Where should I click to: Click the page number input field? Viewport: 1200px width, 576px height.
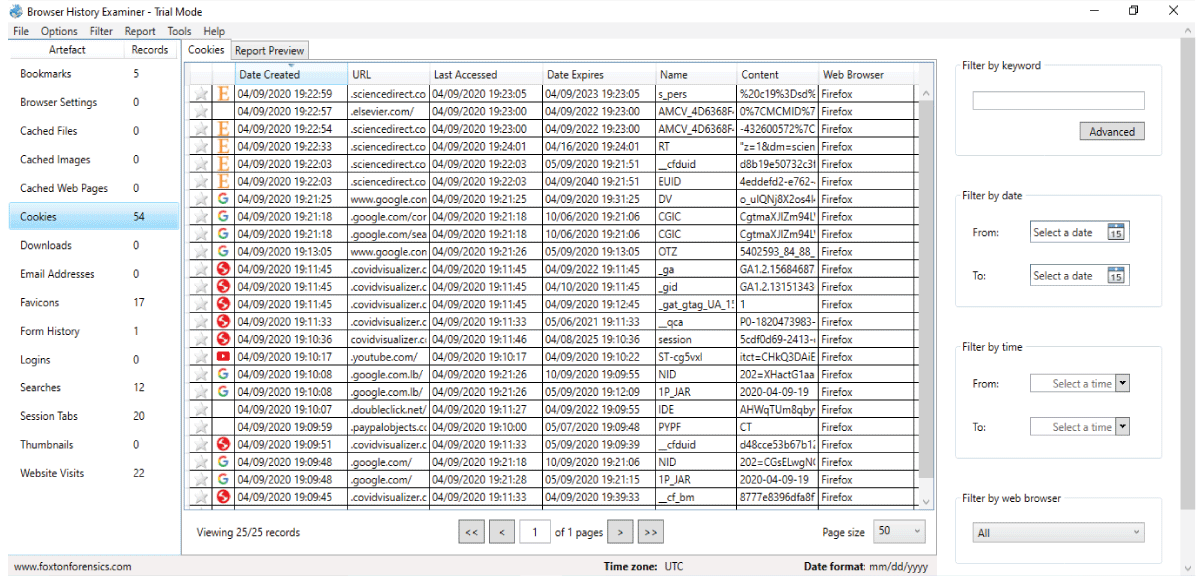click(535, 532)
